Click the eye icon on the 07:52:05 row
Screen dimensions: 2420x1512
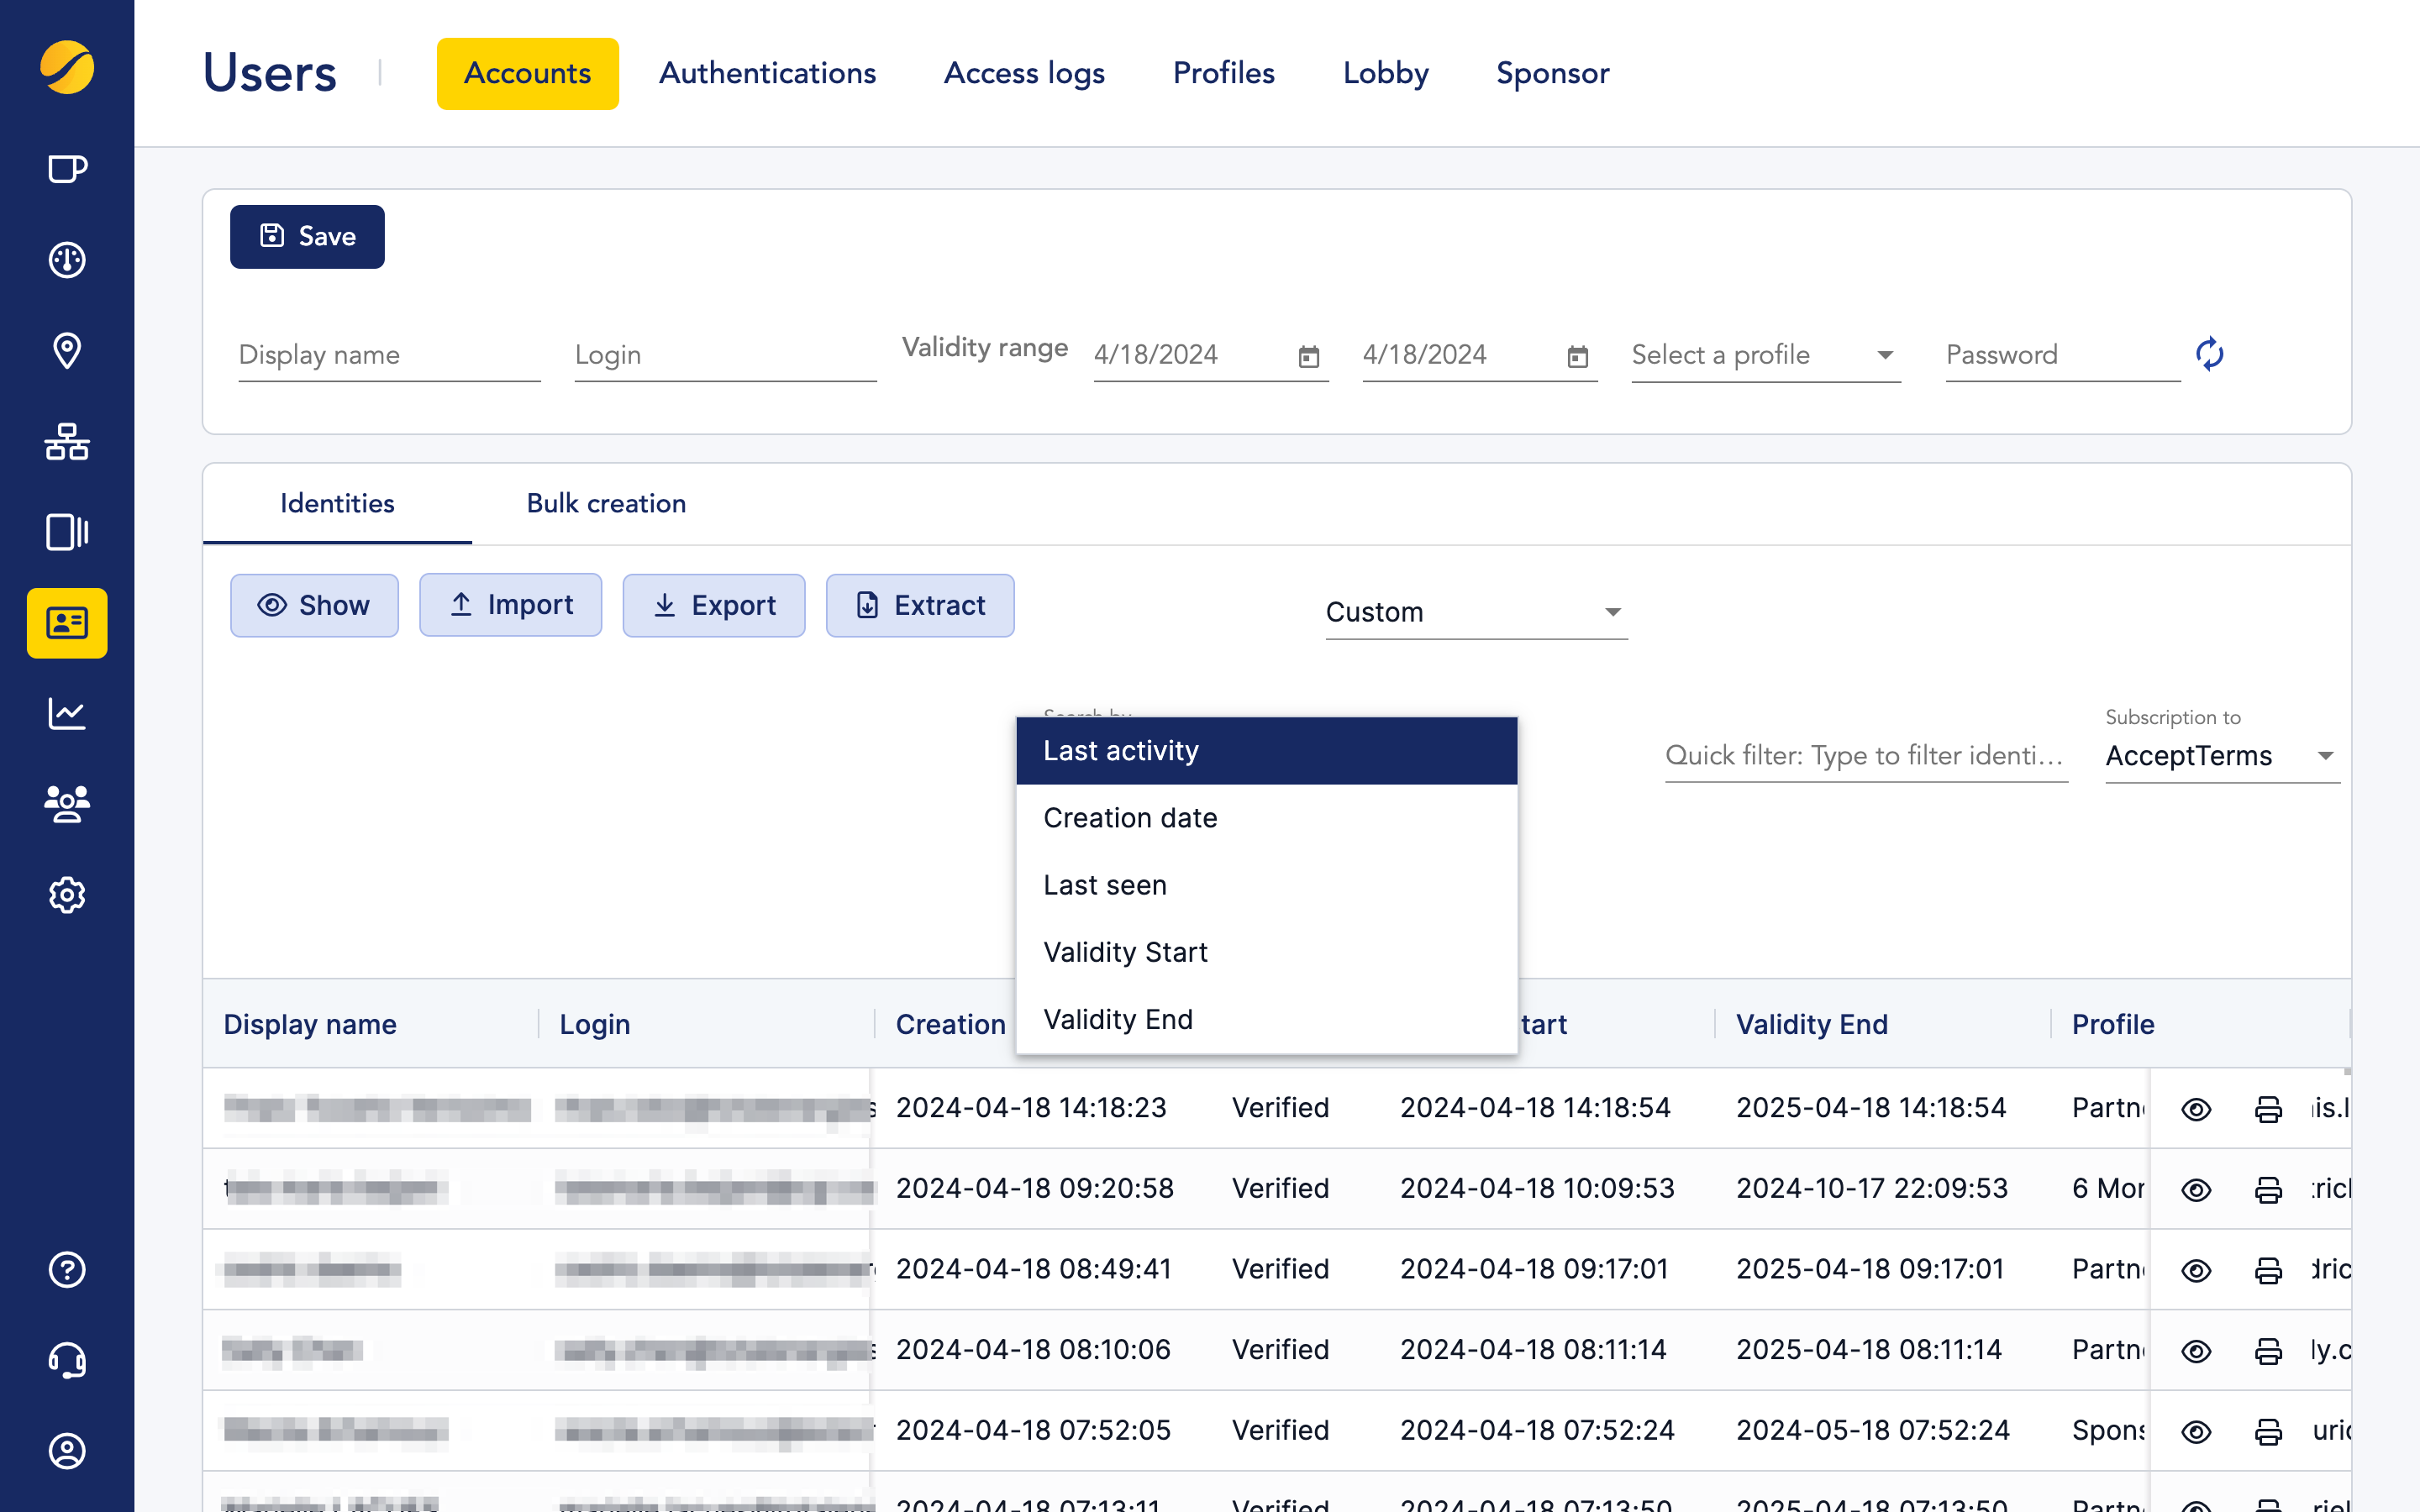[x=2196, y=1430]
